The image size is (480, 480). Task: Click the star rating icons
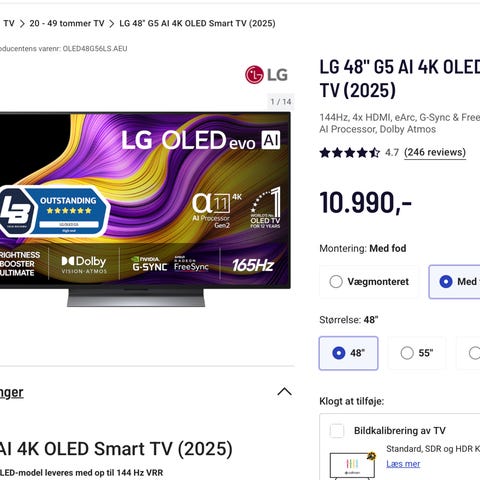(x=349, y=153)
